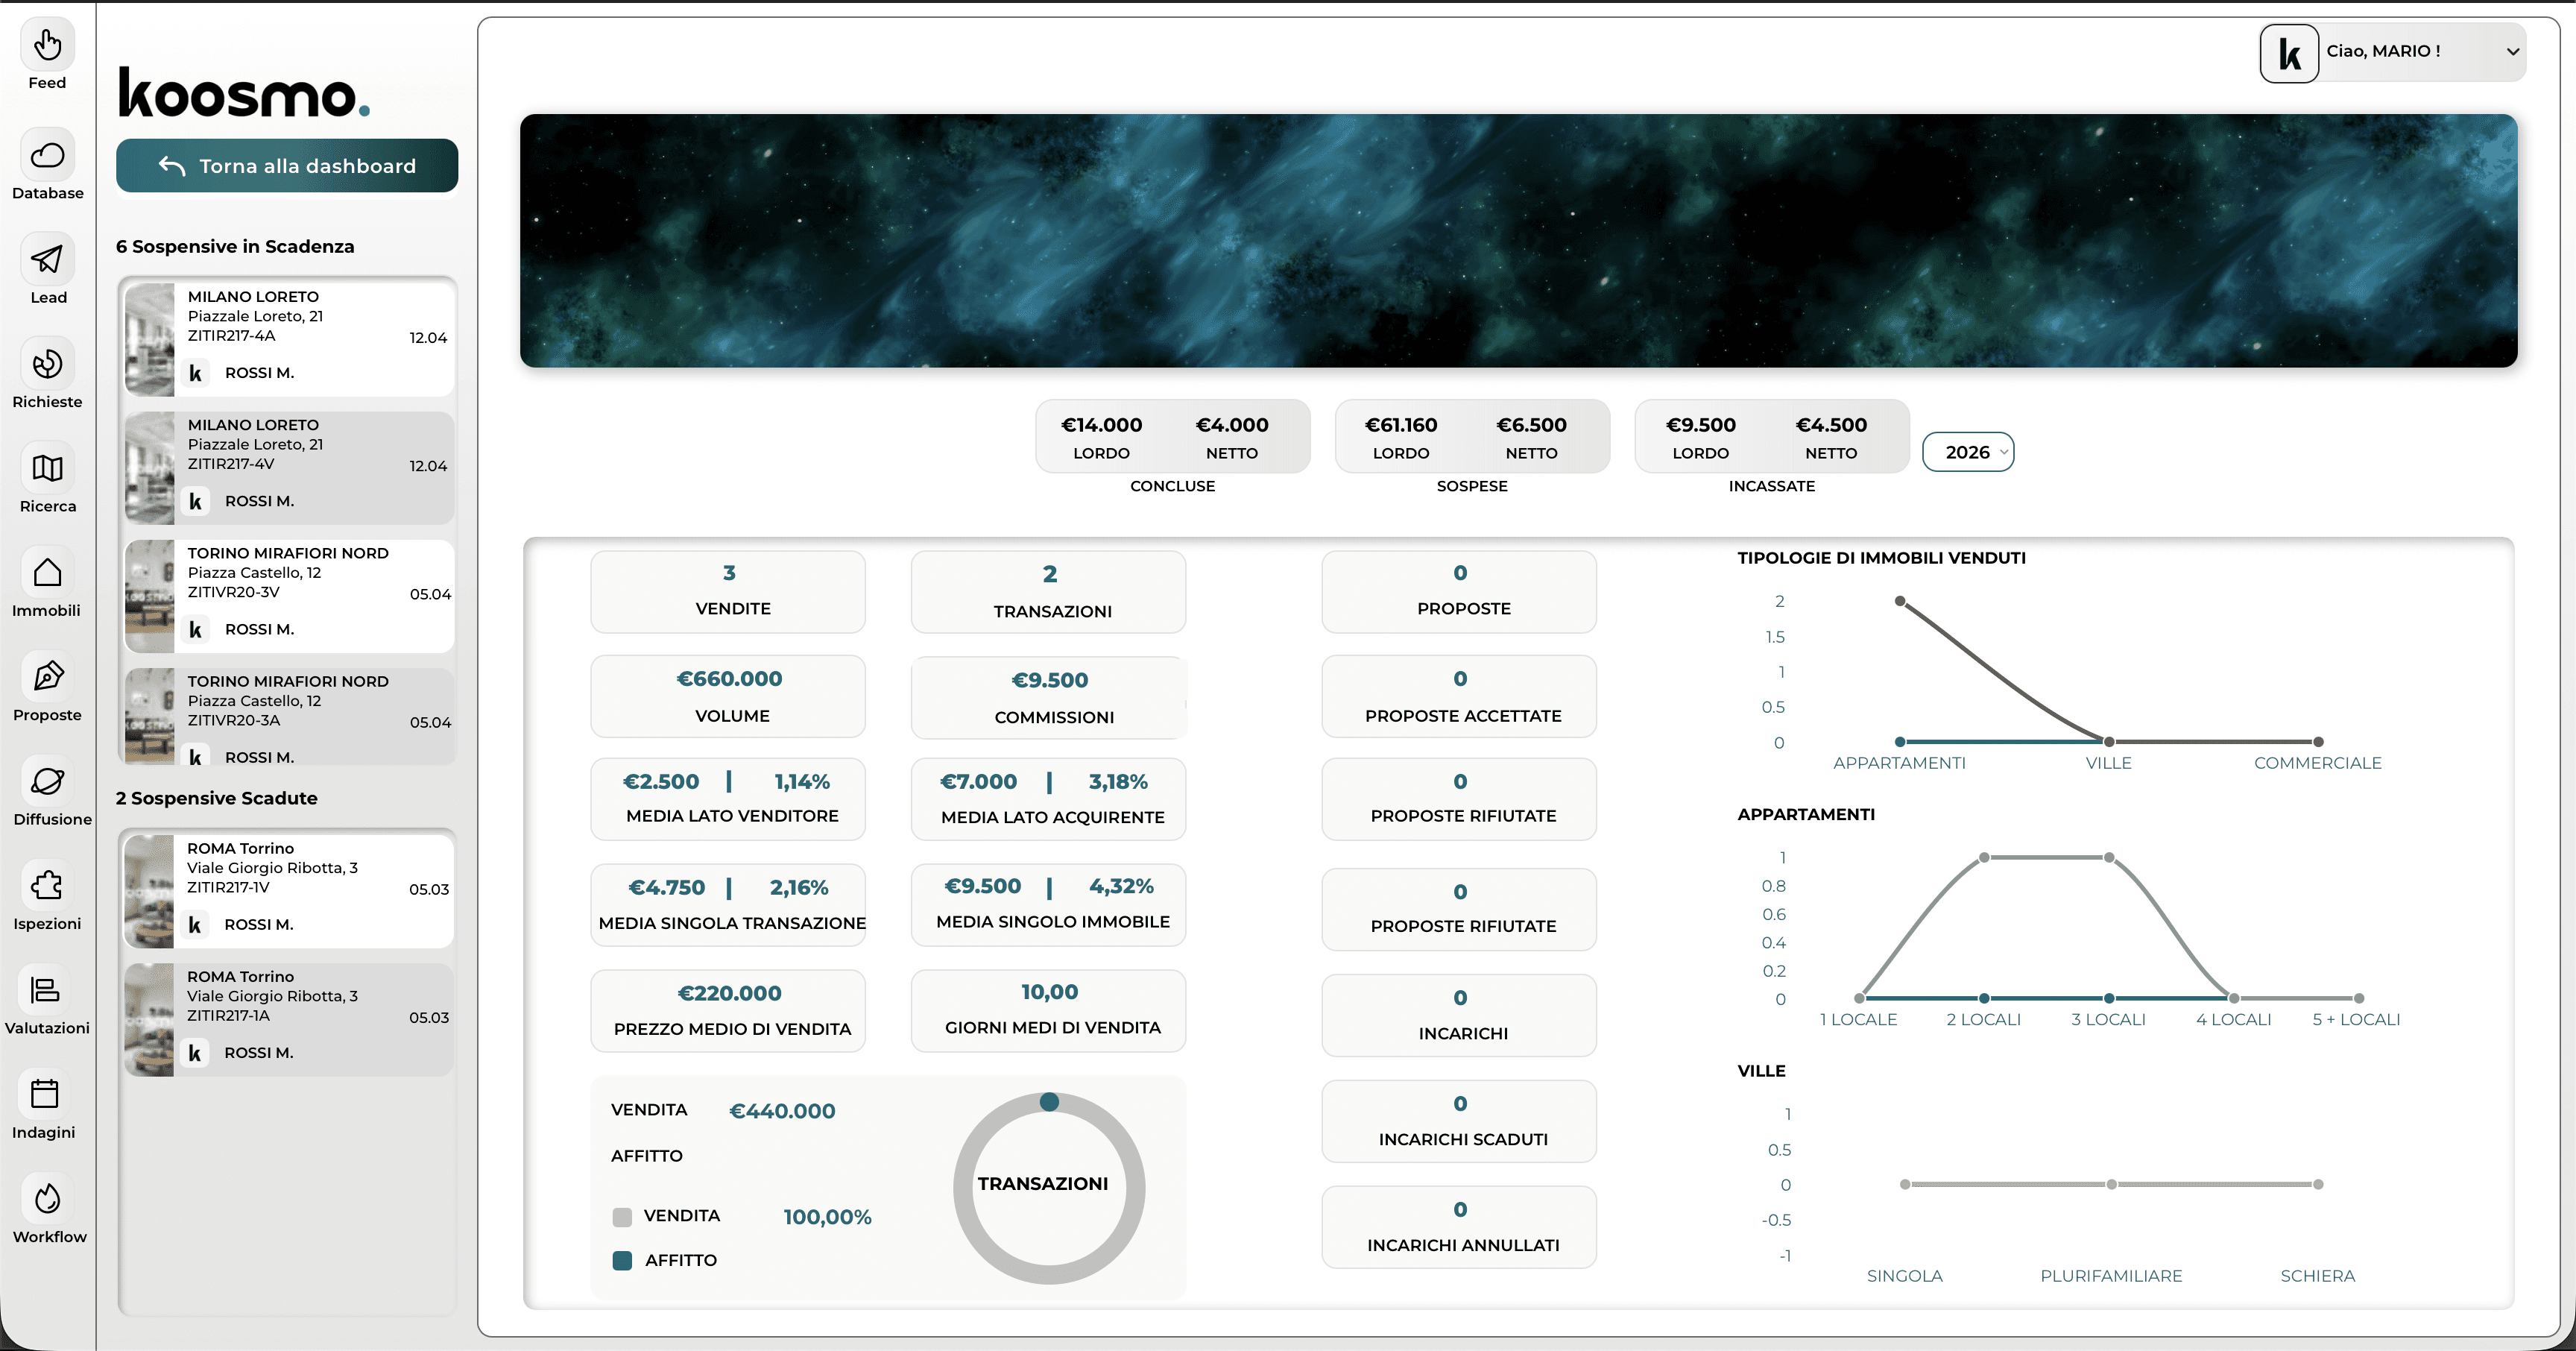Screen dimensions: 2576x1351
Task: Click the INCARICHI ANNULLATI card
Action: coord(1459,1227)
